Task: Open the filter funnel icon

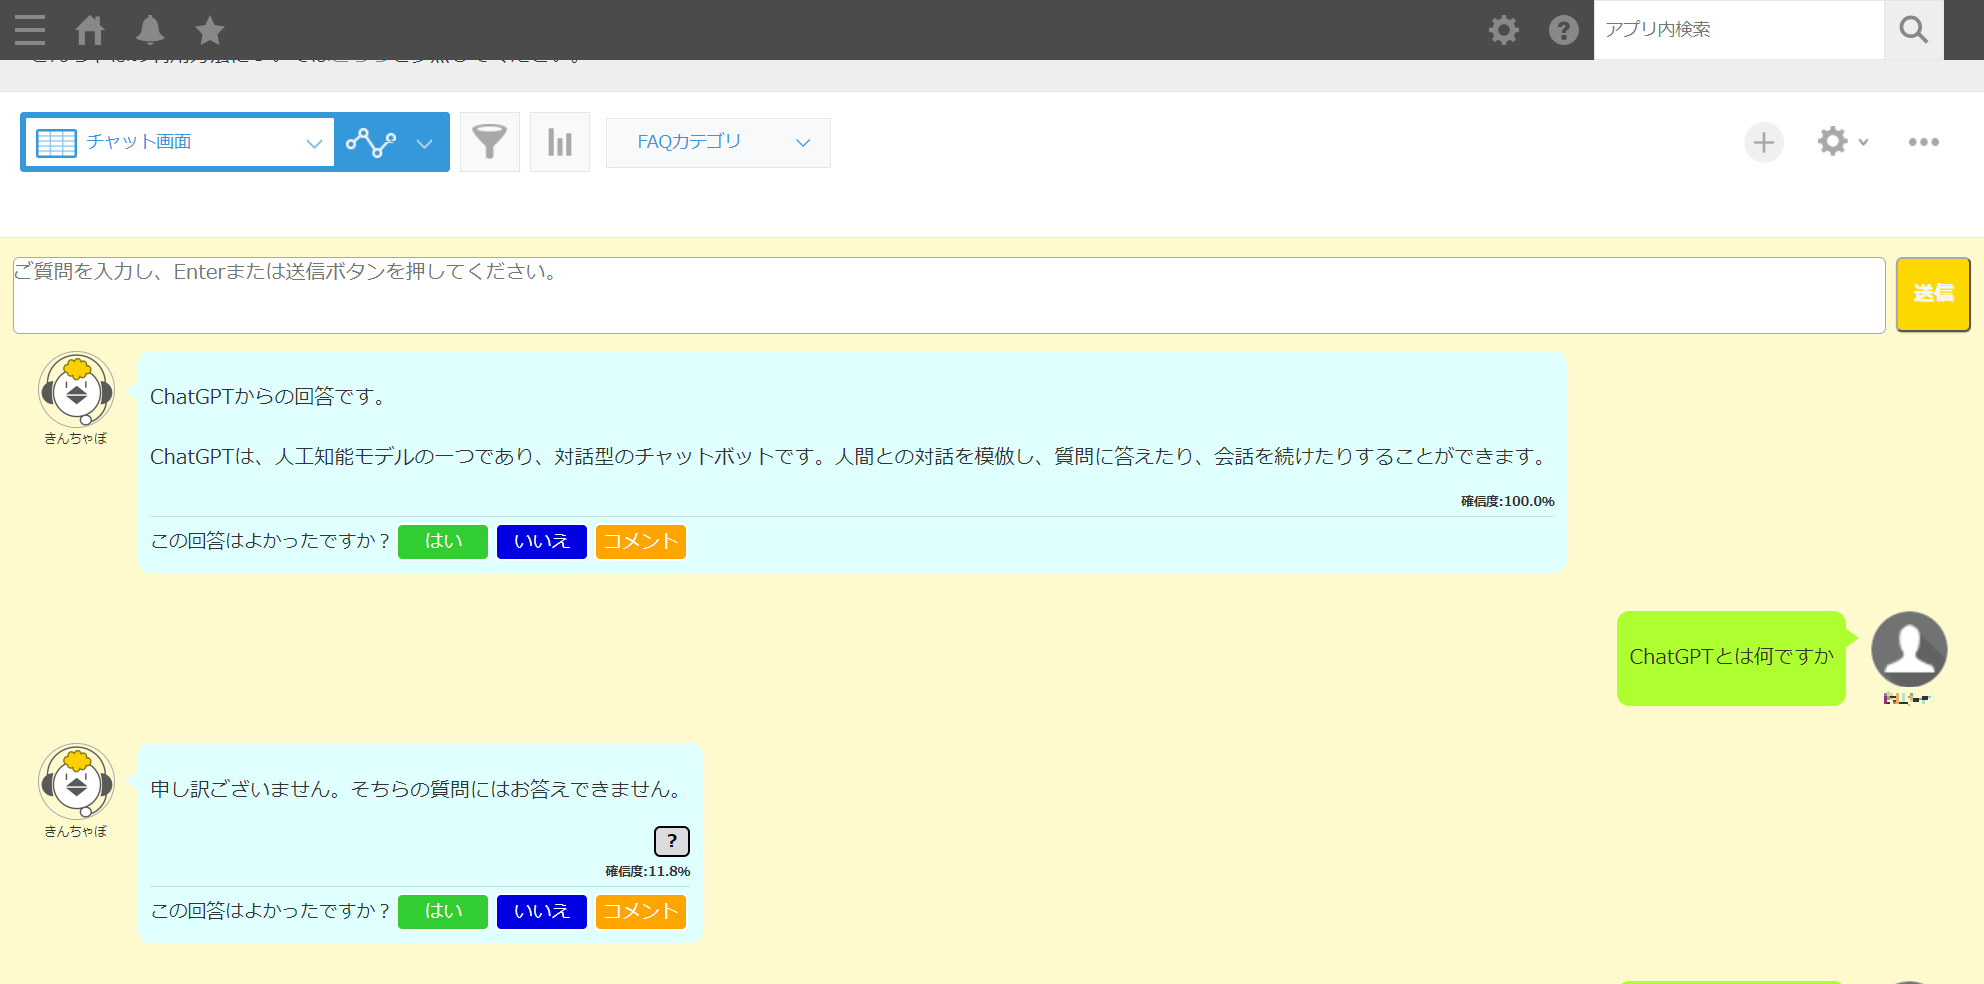Action: (489, 142)
